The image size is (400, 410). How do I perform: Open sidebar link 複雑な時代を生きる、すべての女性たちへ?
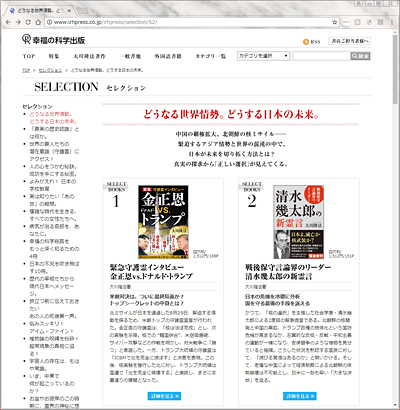tap(53, 215)
